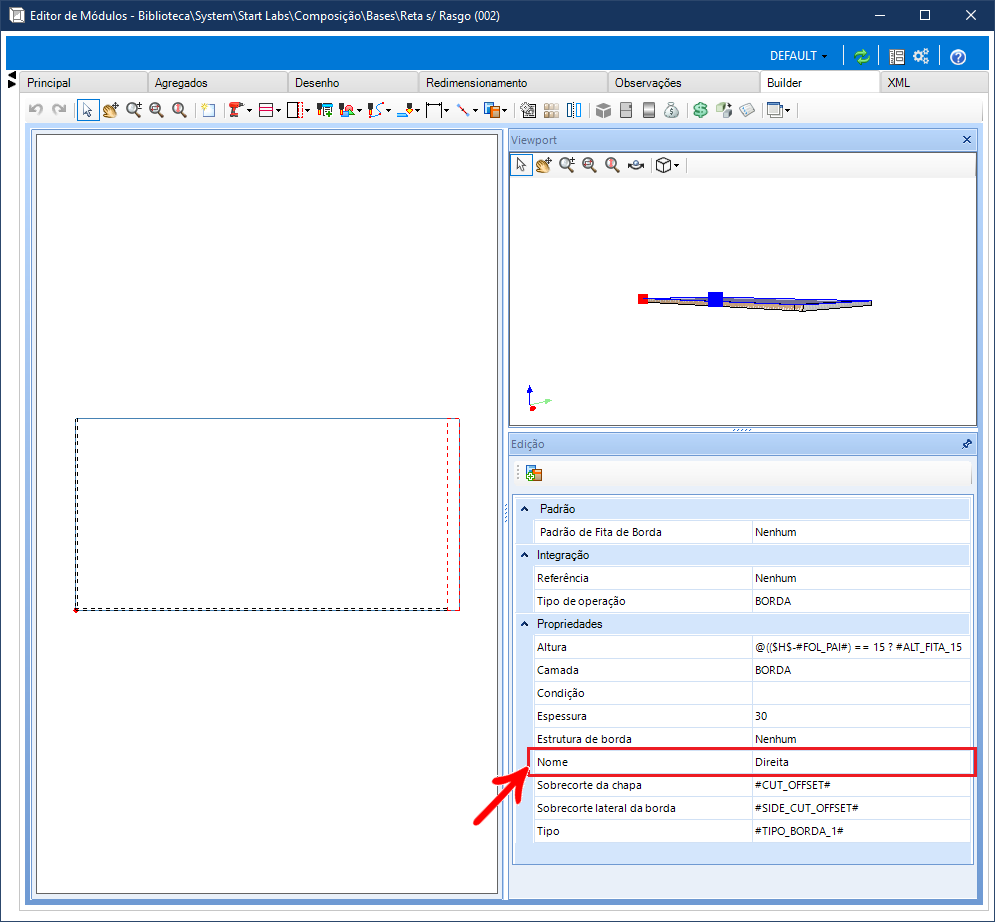The width and height of the screenshot is (995, 922).
Task: Collapse the Integração section
Action: point(525,555)
